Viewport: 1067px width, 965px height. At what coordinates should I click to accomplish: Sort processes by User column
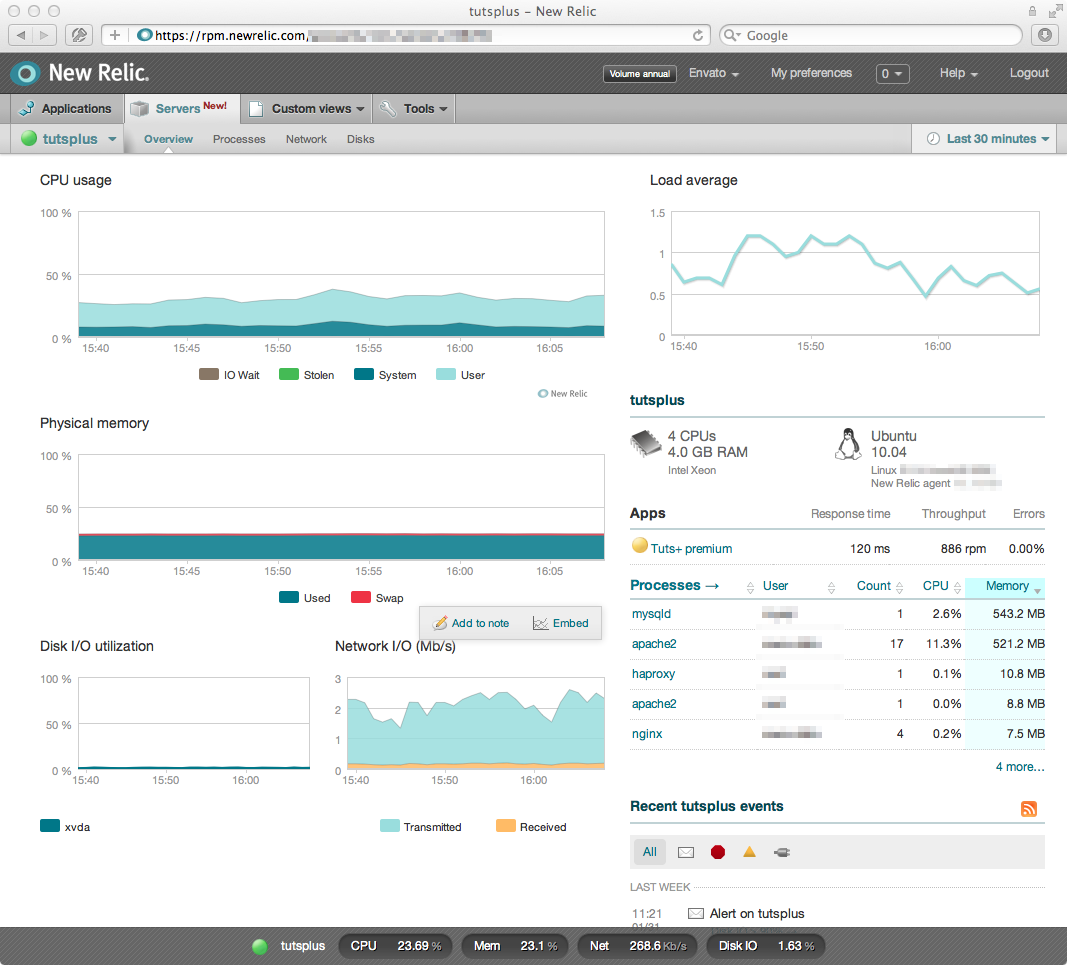pos(775,586)
